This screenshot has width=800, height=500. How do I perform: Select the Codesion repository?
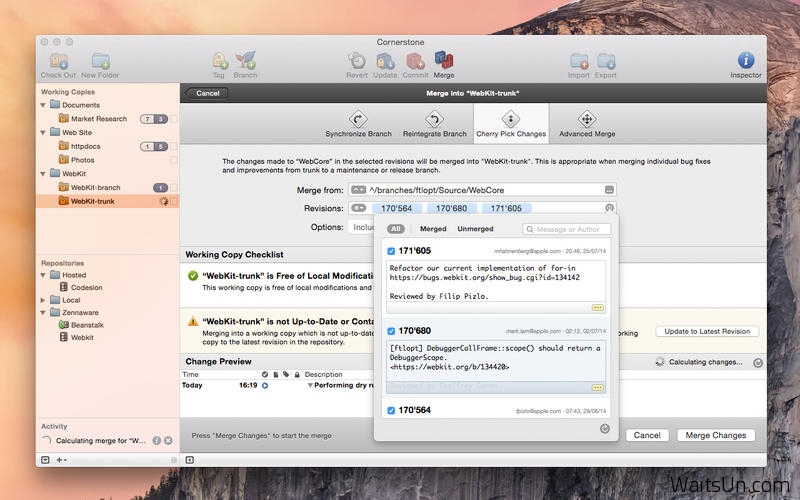click(x=86, y=287)
